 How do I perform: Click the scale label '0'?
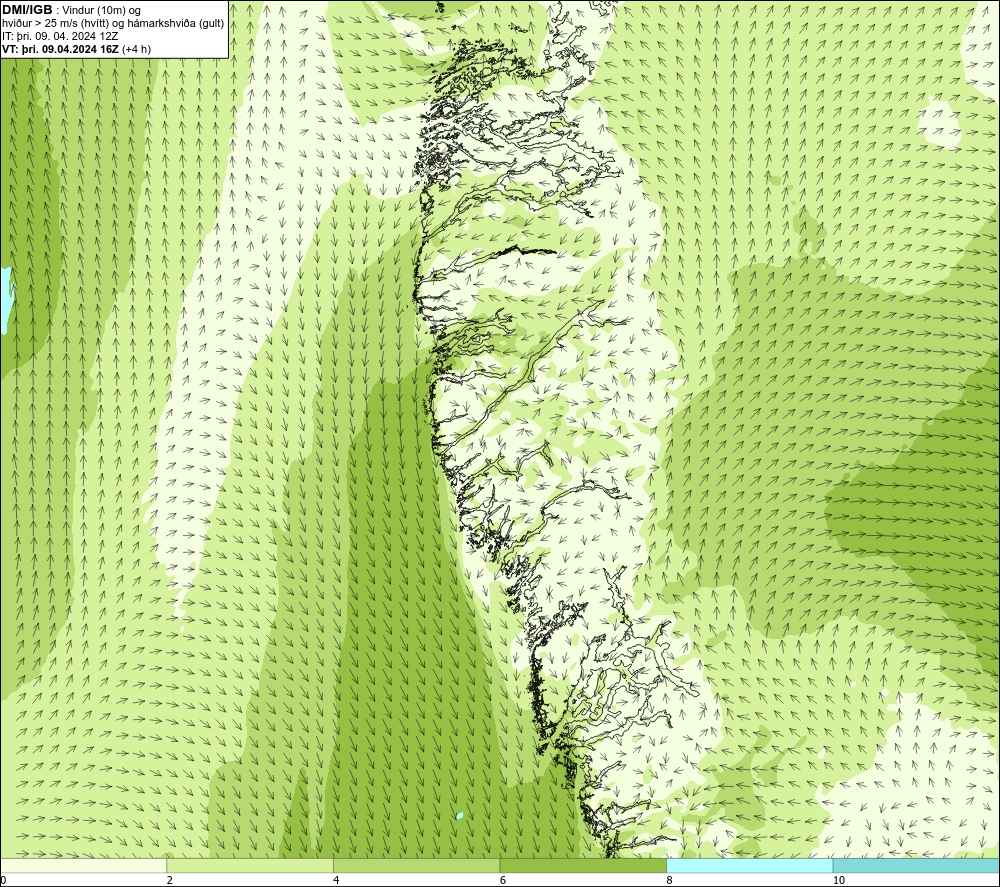pyautogui.click(x=3, y=880)
